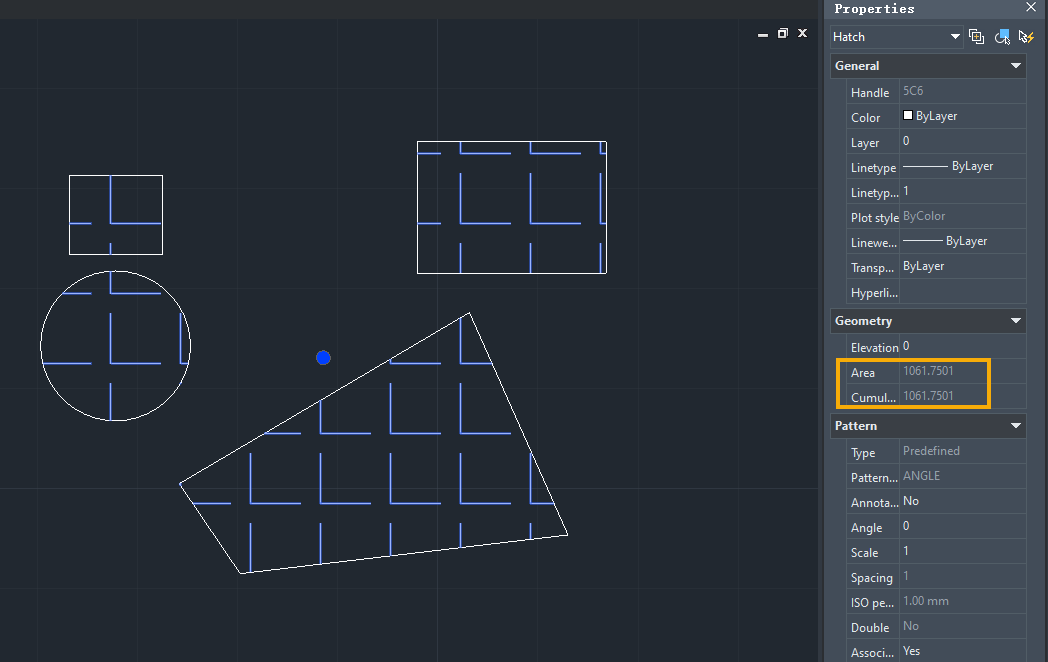Click the Transparency ByLayer value
Viewport: 1048px width, 662px height.
point(923,266)
